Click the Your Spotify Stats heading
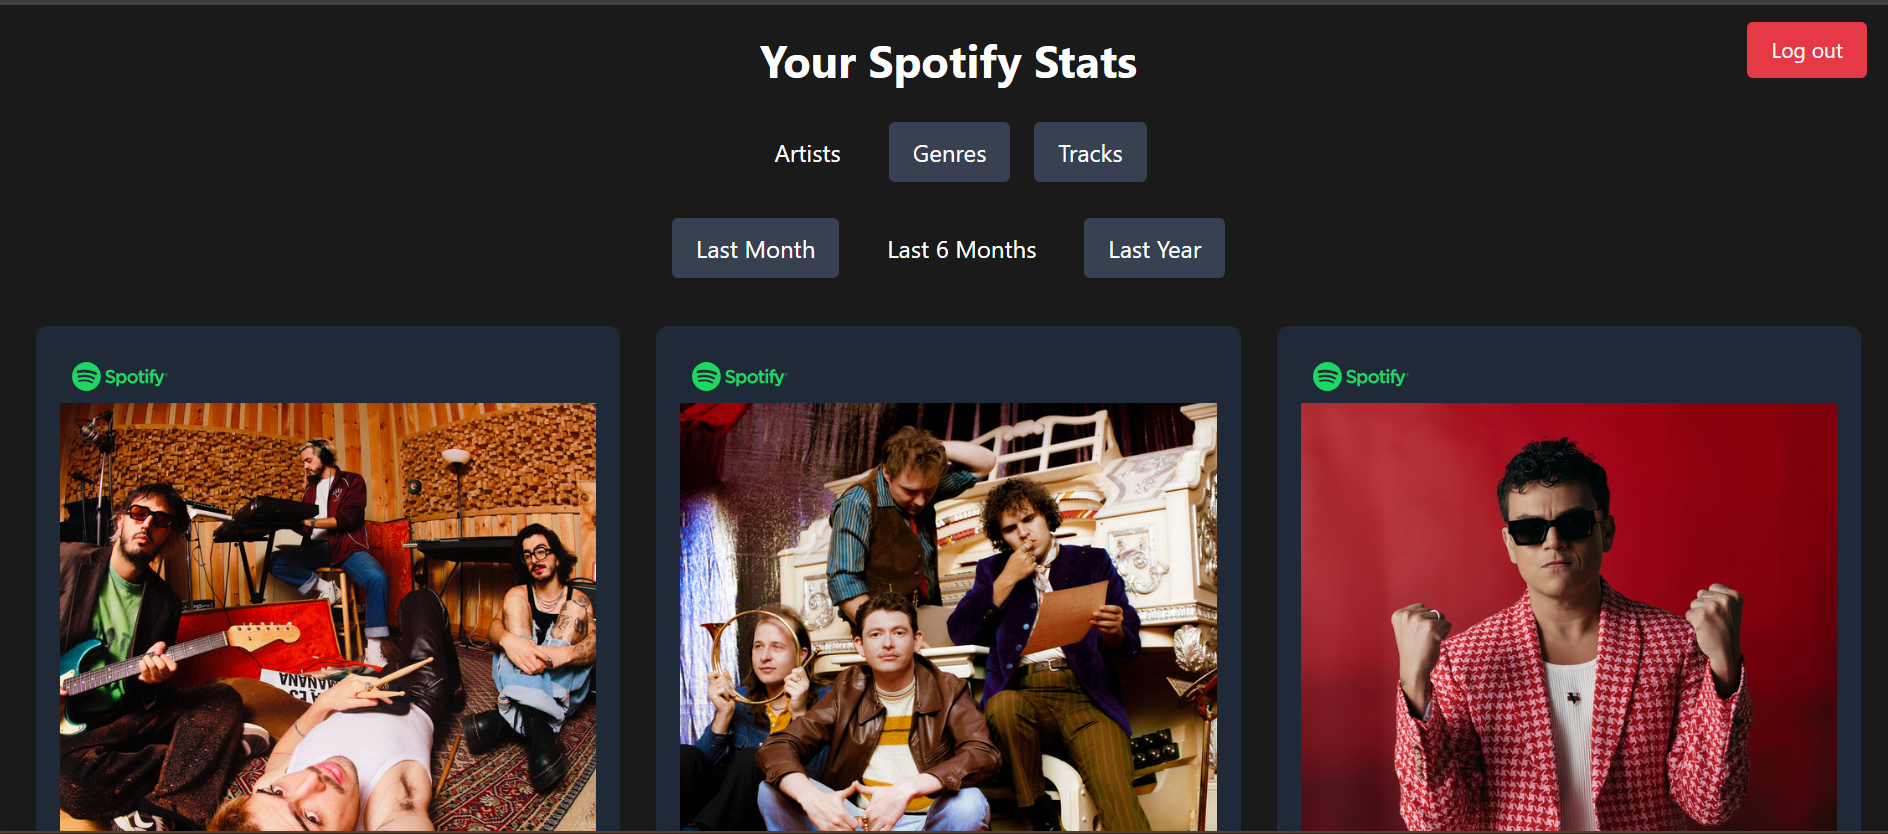This screenshot has width=1888, height=834. tap(948, 62)
